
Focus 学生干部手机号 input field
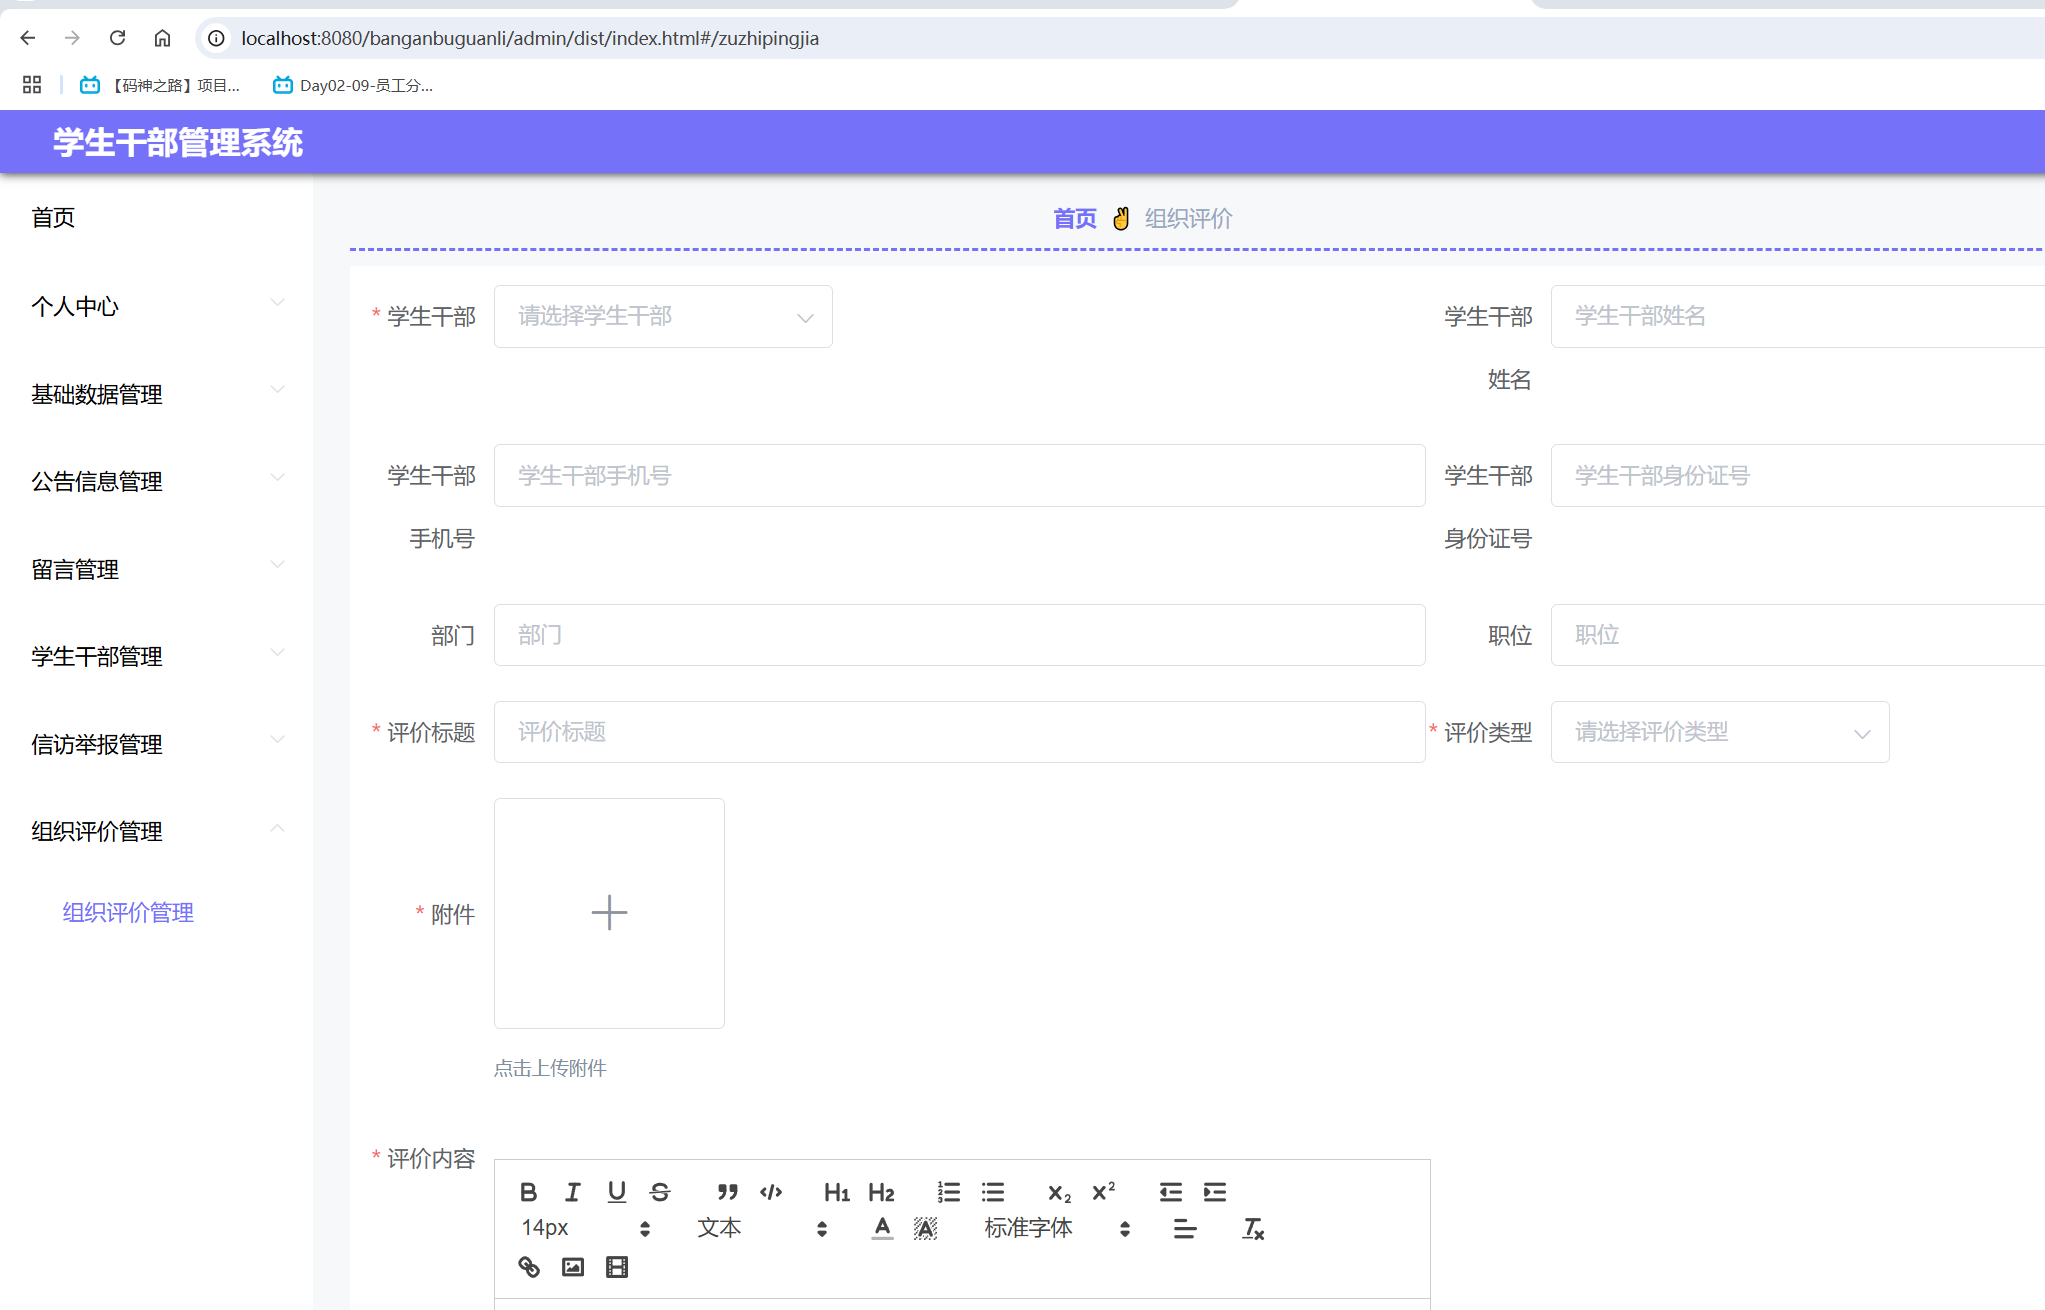click(x=959, y=476)
